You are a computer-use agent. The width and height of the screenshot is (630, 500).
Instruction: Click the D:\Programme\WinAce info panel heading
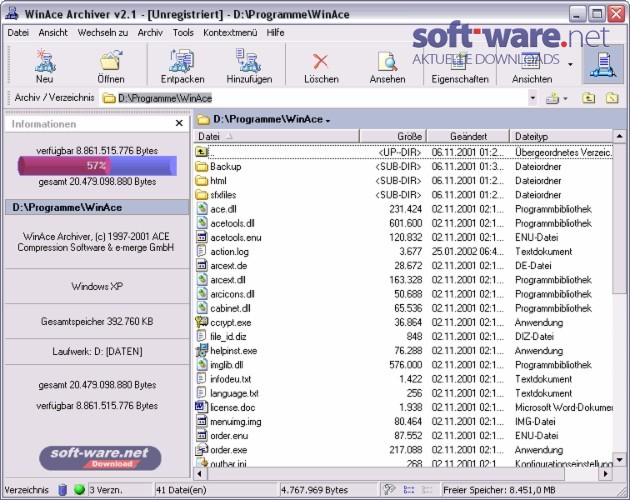click(x=96, y=207)
